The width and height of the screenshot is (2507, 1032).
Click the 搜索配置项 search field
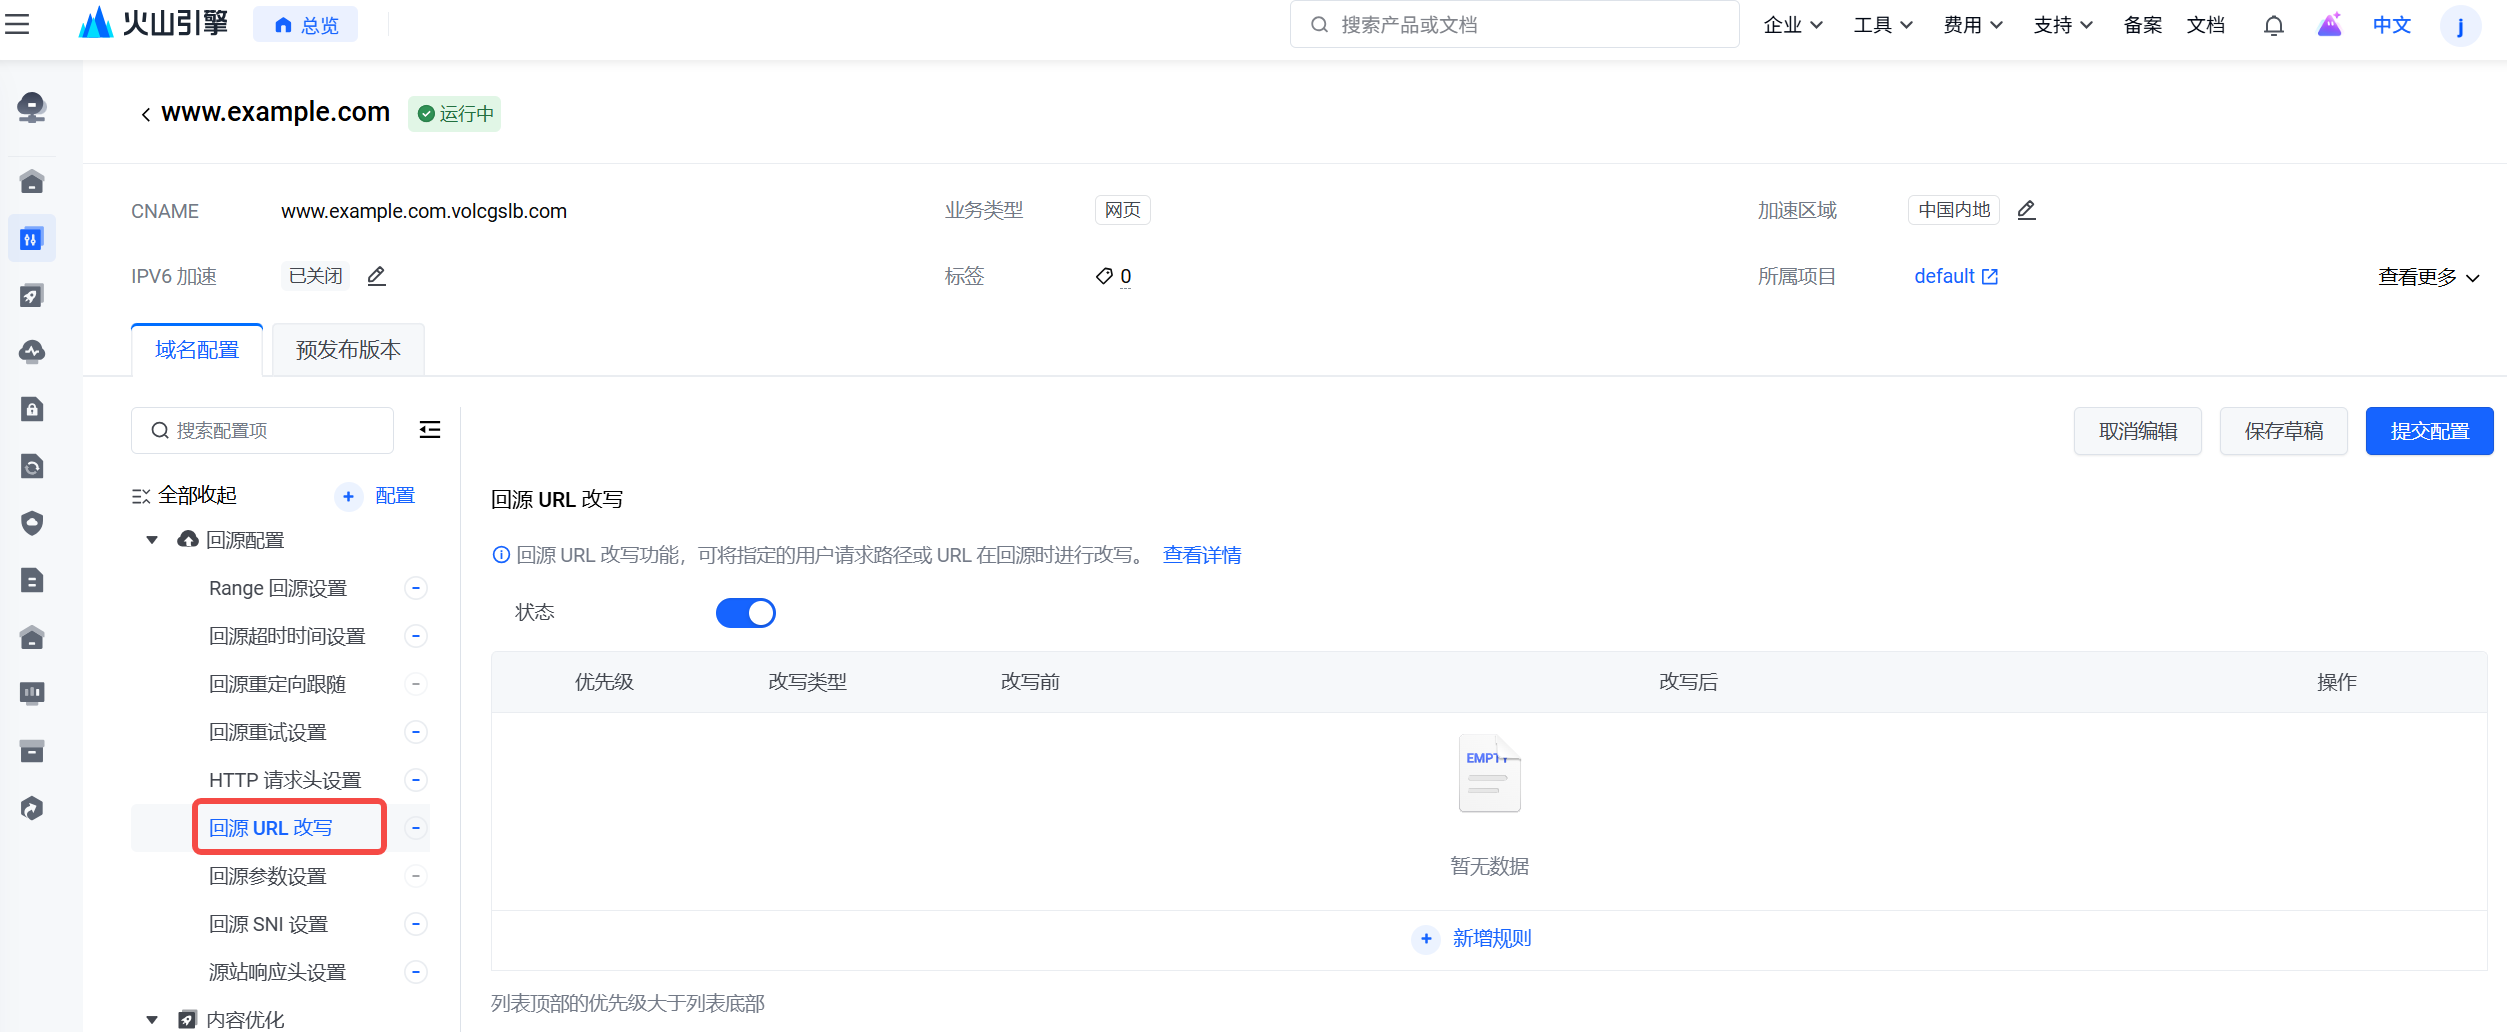[262, 430]
